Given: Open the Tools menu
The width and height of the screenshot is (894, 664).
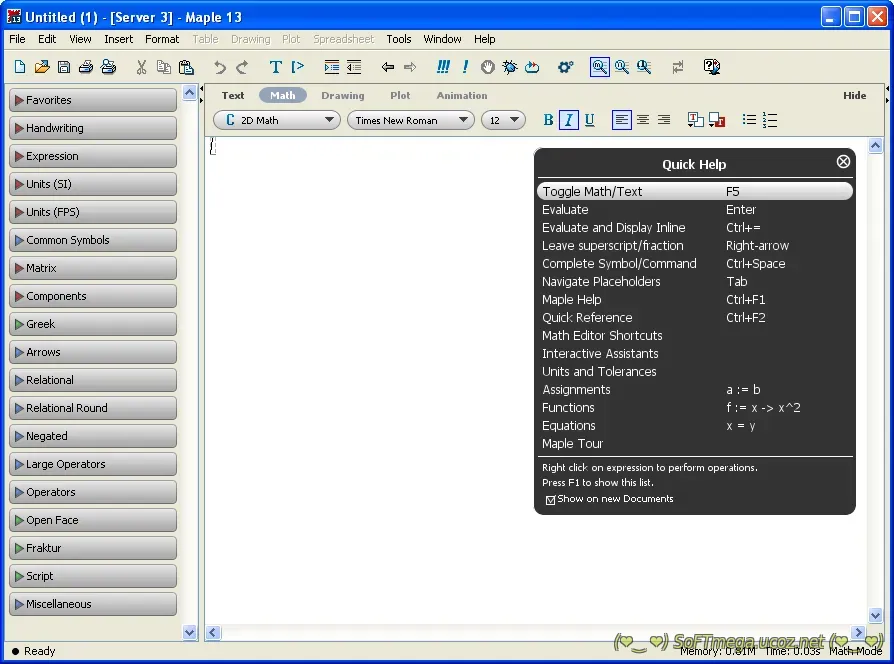Looking at the screenshot, I should tap(398, 39).
